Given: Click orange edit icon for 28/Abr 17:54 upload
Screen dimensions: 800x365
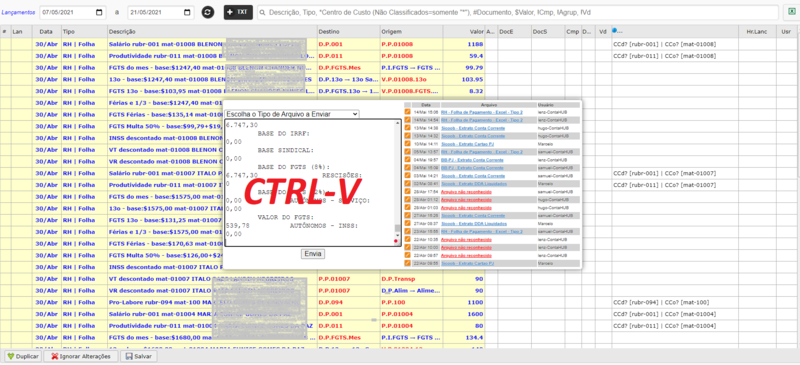Looking at the screenshot, I should coord(408,191).
